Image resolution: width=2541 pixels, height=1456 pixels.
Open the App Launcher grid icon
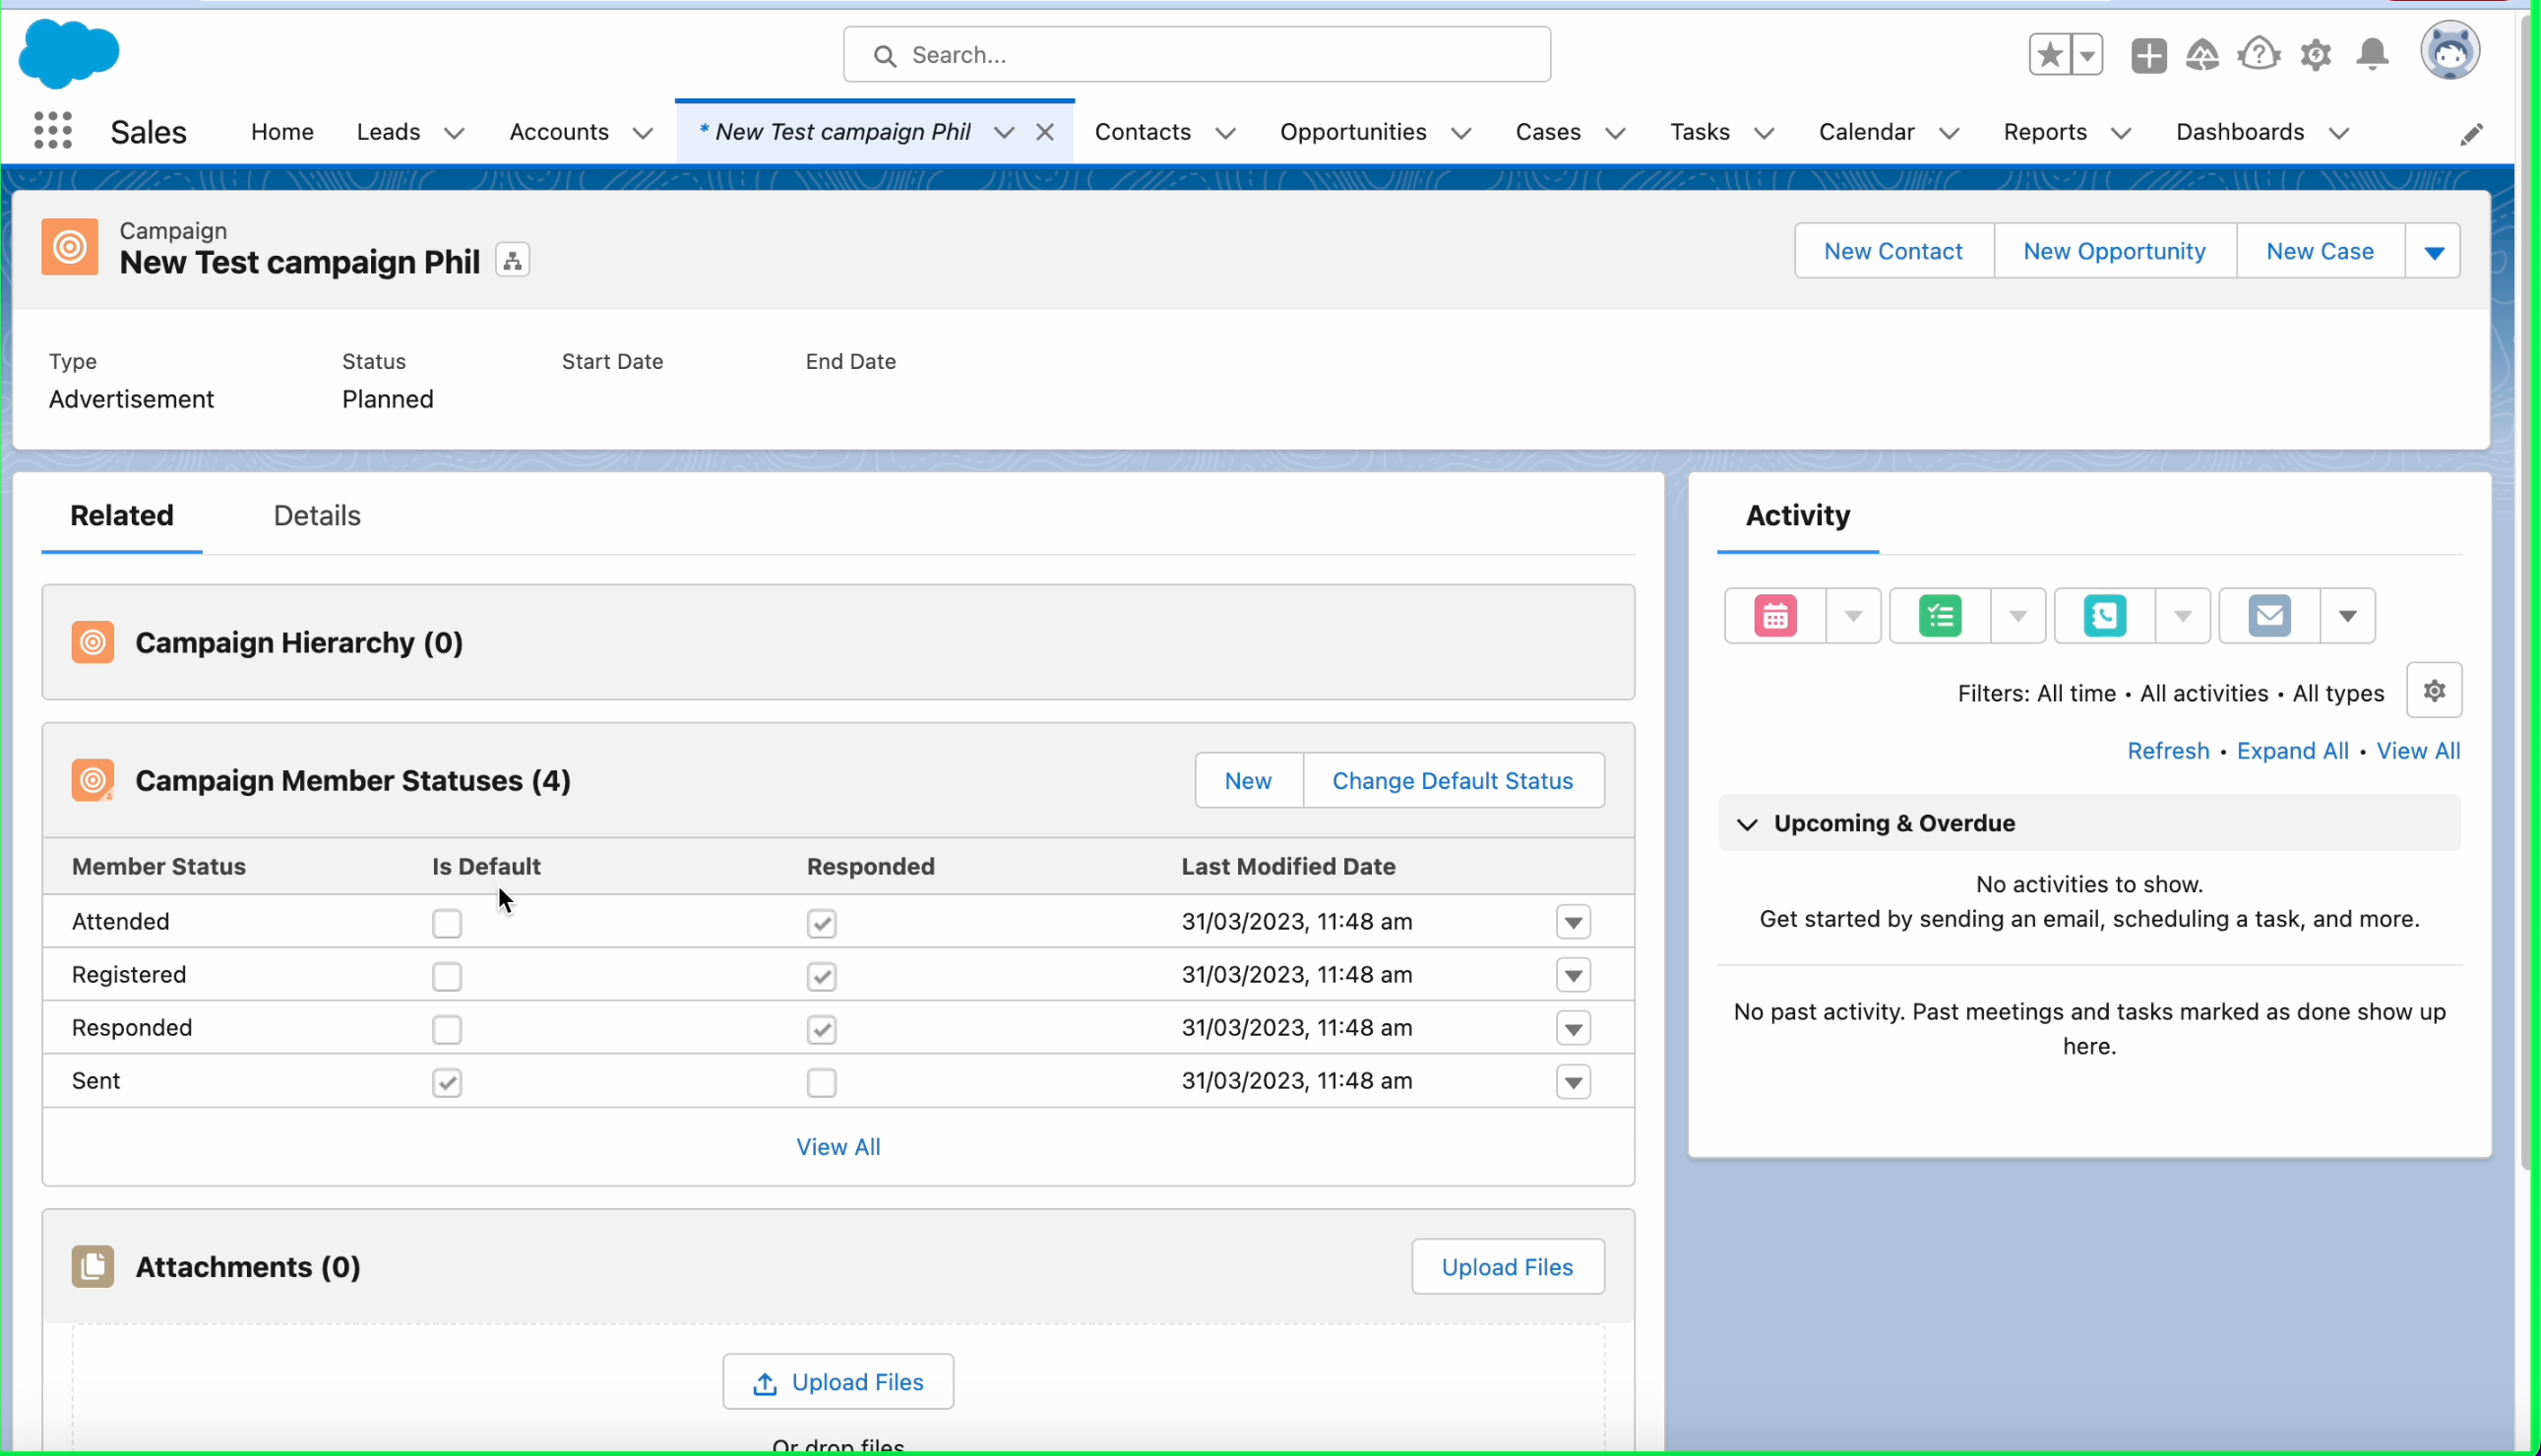click(52, 131)
